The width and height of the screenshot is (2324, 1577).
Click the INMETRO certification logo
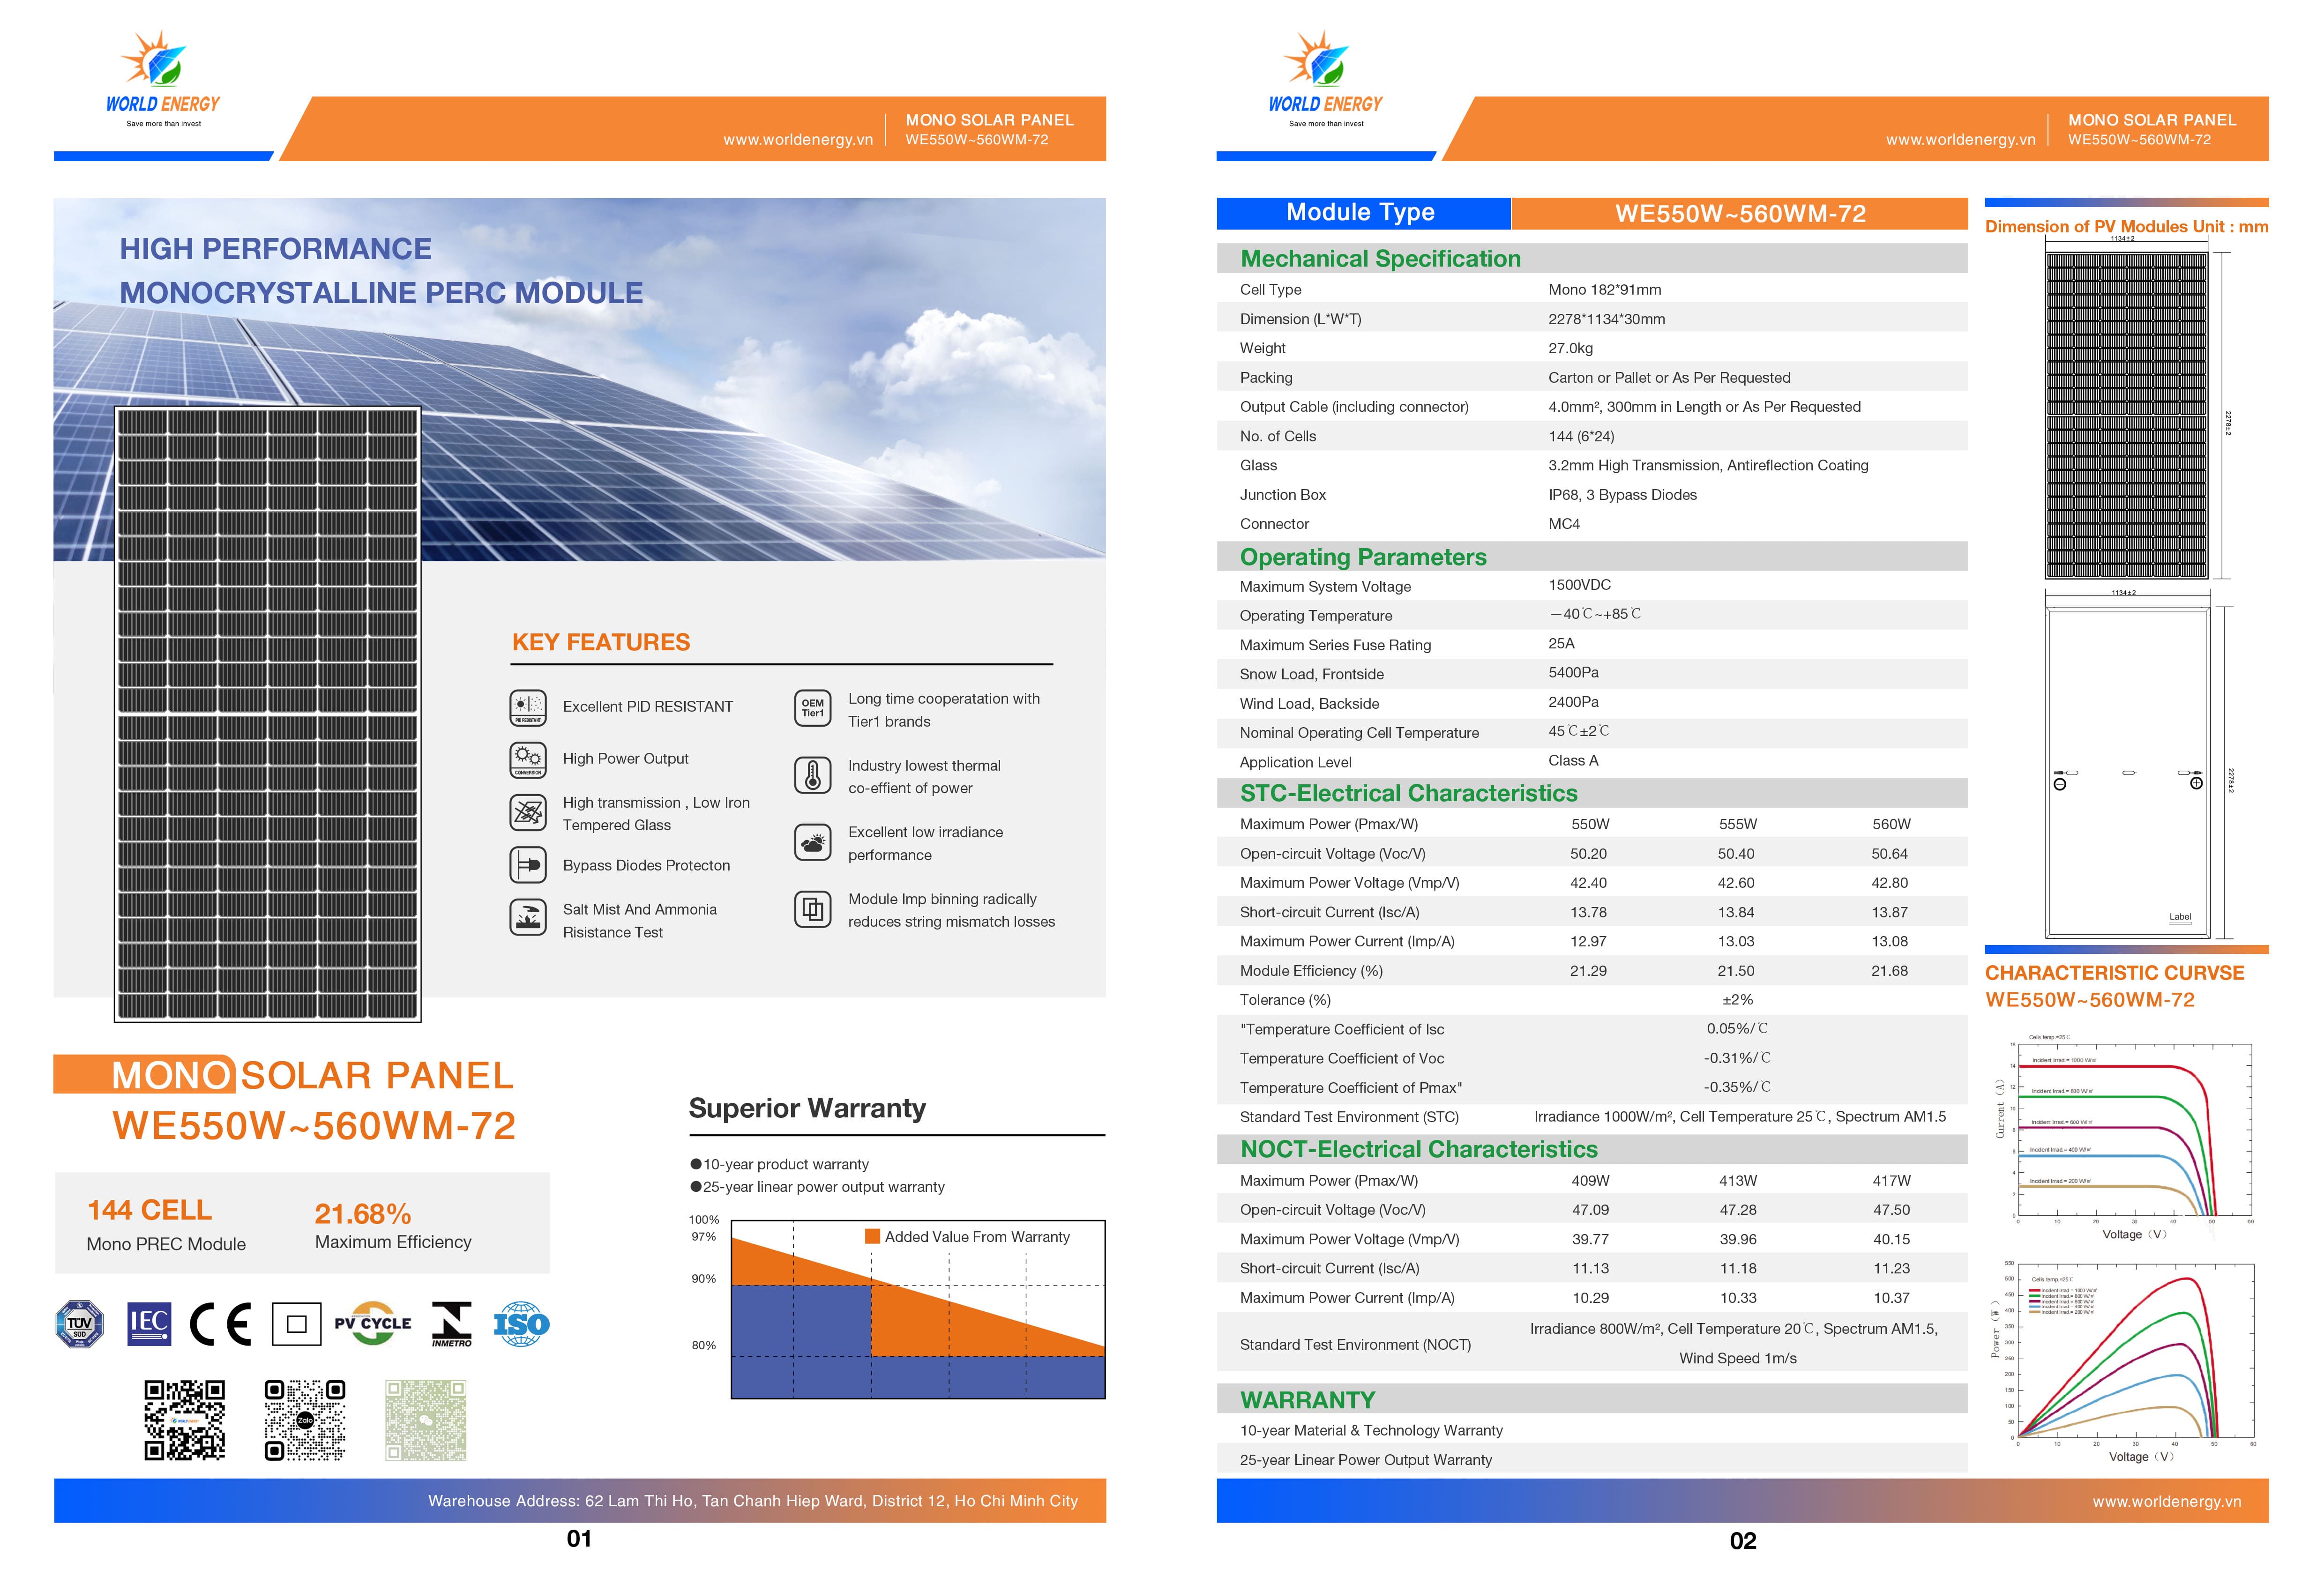pos(451,1324)
